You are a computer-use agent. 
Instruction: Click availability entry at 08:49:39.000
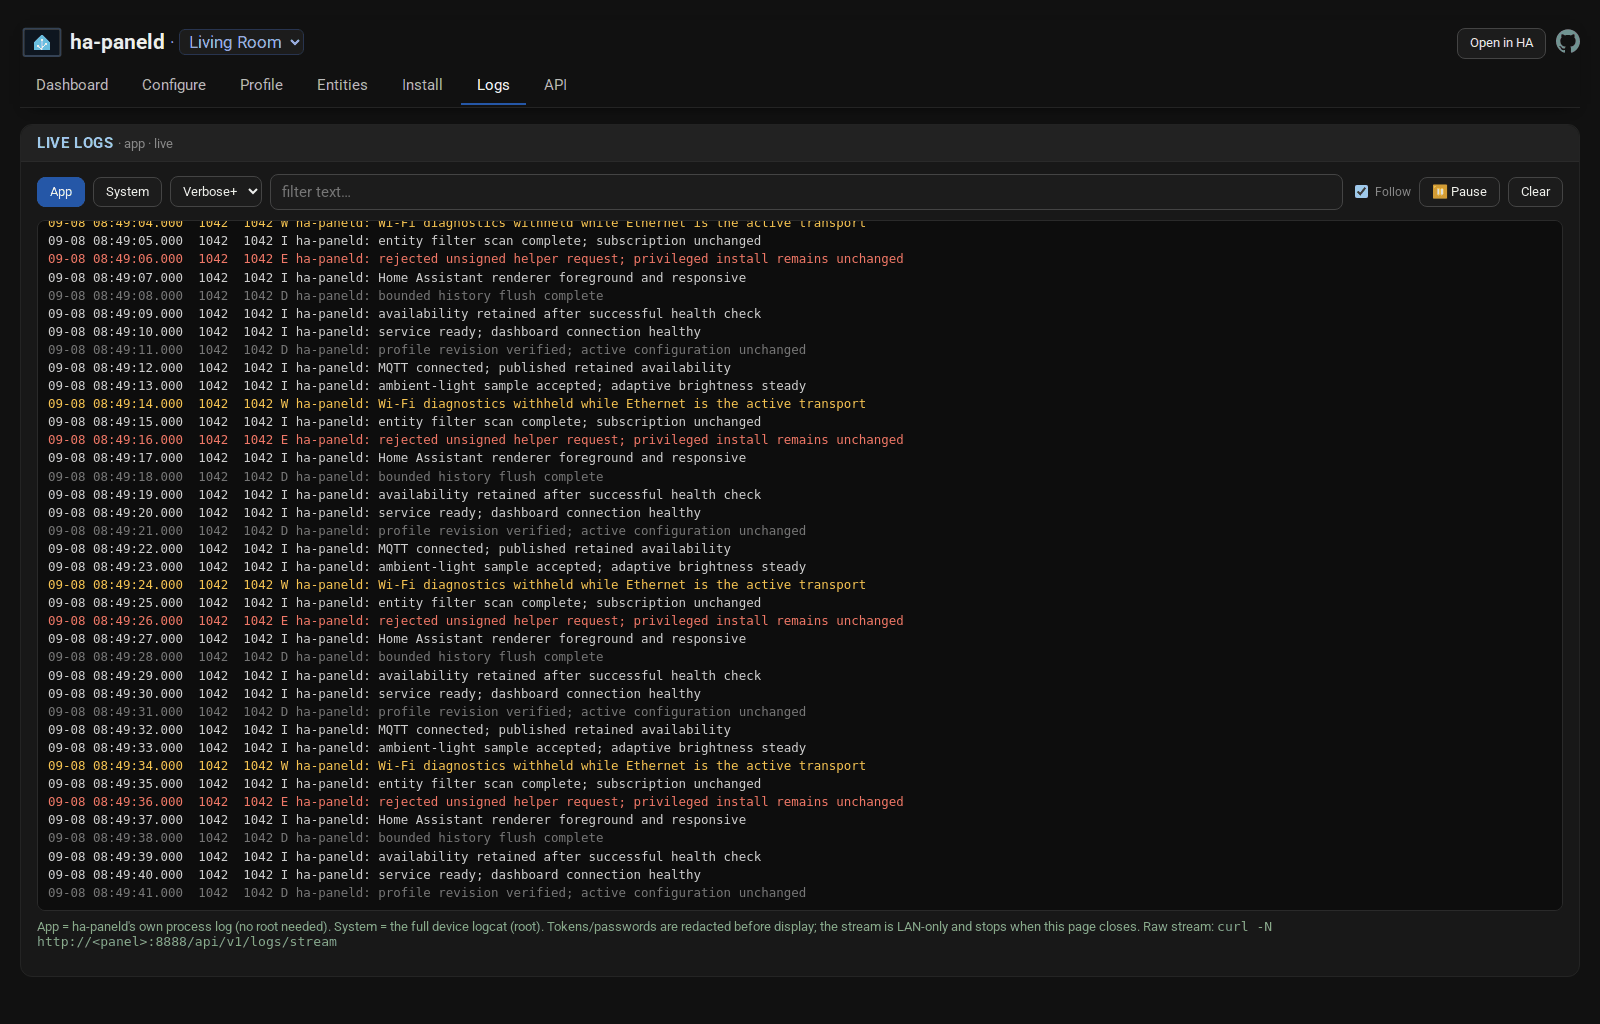404,857
